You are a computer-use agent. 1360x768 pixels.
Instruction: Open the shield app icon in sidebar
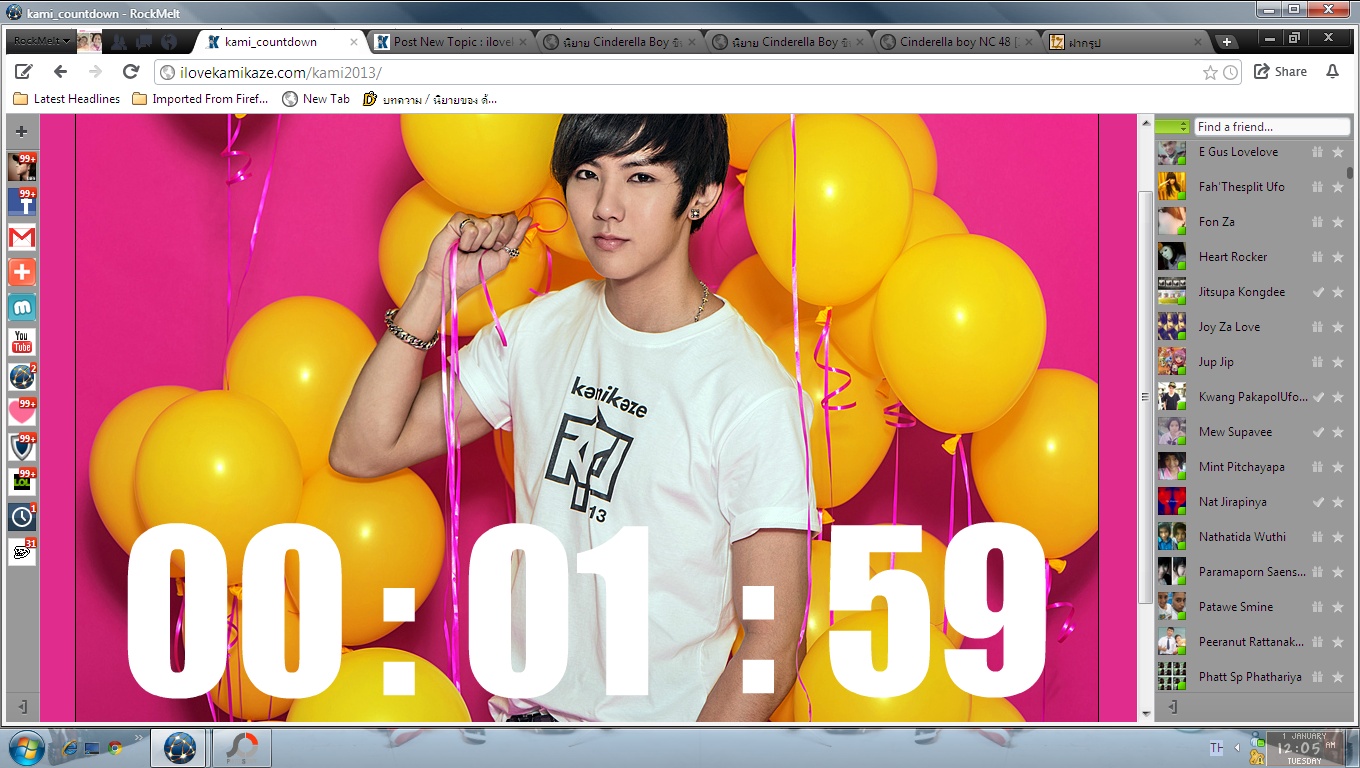click(x=22, y=447)
